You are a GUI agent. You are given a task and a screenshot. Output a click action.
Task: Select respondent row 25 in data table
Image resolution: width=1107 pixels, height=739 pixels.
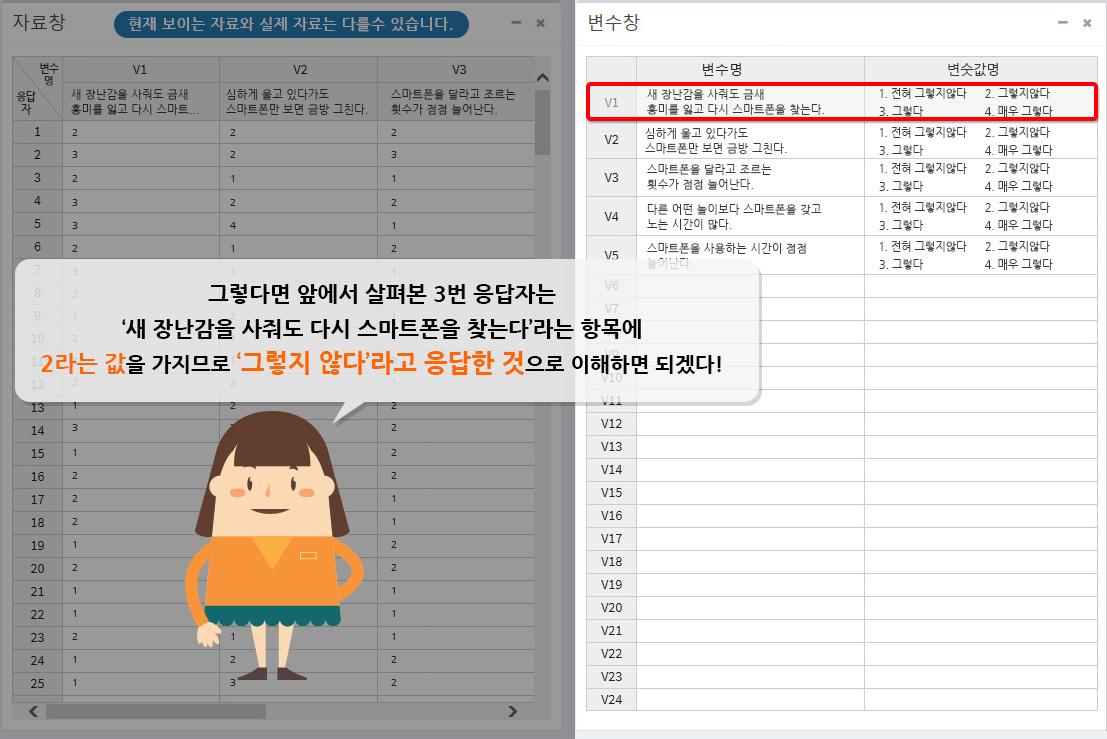coord(273,683)
